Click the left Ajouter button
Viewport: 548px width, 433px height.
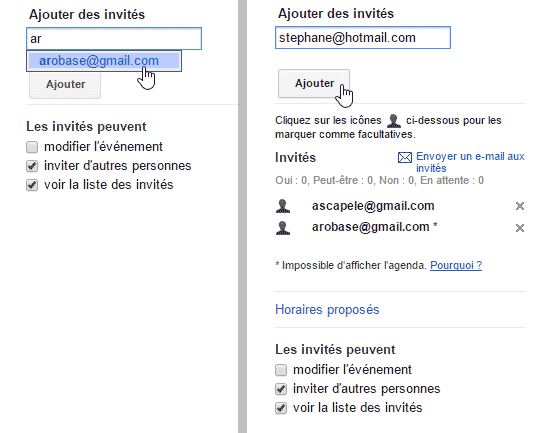pos(65,84)
